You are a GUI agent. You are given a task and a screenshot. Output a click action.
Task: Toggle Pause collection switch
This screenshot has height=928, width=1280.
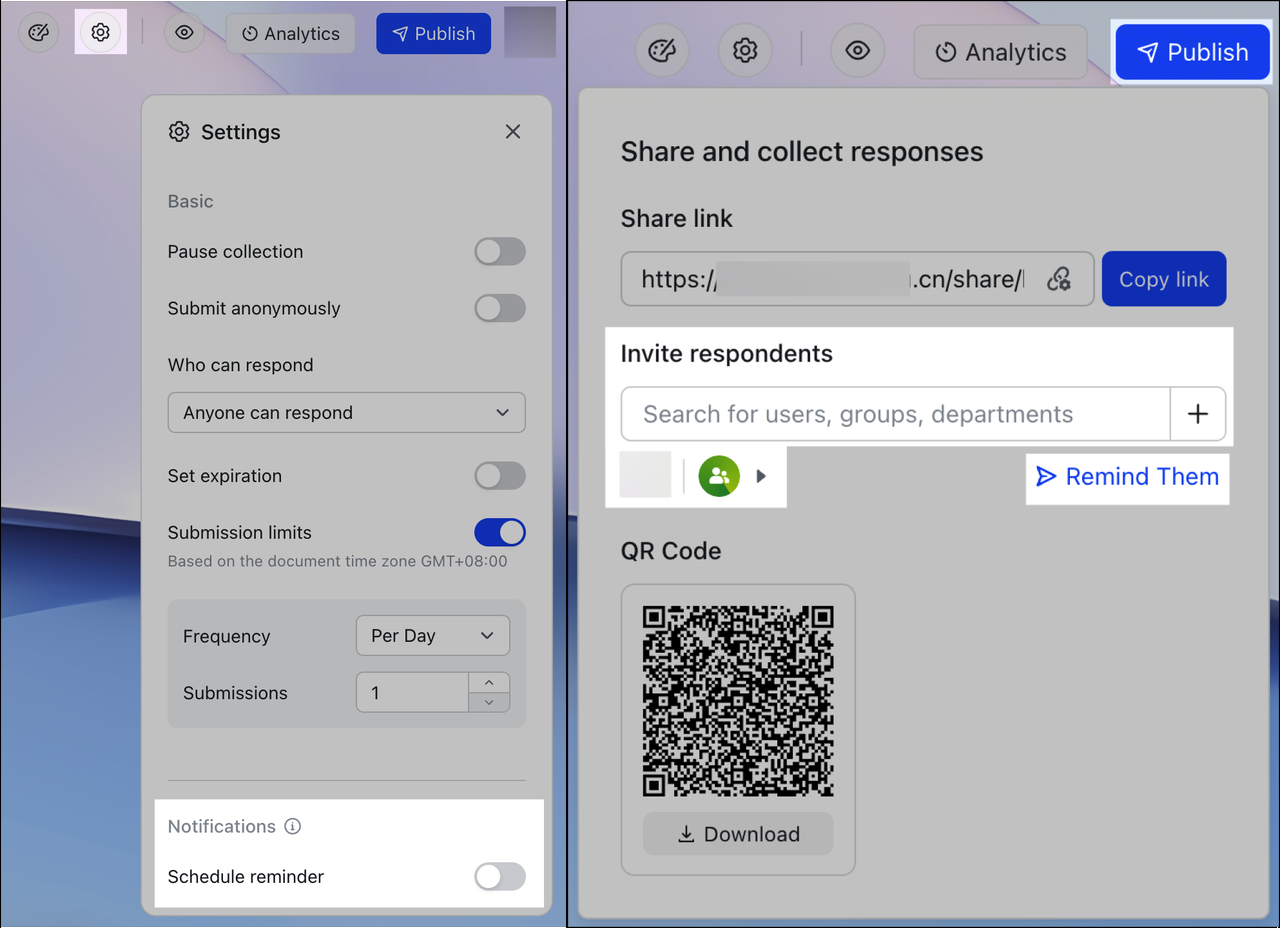(x=500, y=252)
